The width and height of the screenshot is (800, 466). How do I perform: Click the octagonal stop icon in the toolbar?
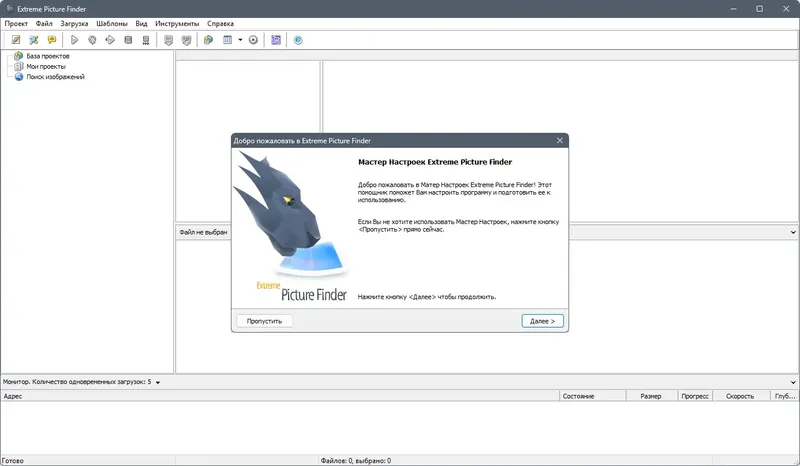tap(92, 40)
